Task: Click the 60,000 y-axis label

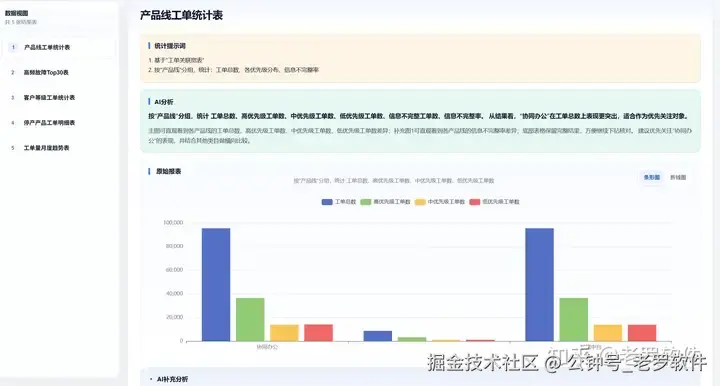Action: pyautogui.click(x=174, y=270)
